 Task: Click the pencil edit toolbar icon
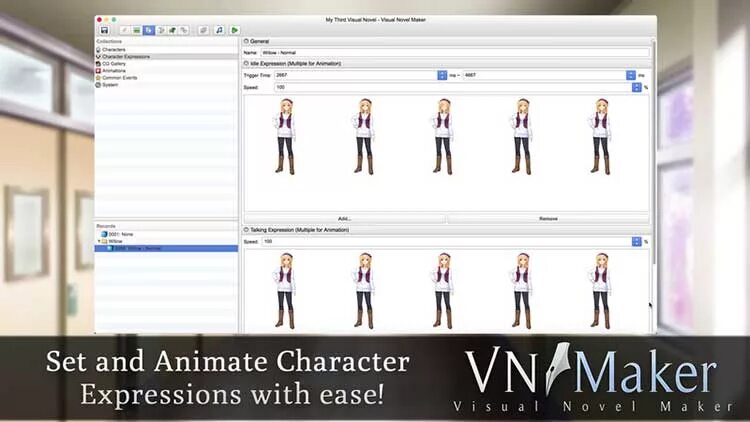click(124, 30)
